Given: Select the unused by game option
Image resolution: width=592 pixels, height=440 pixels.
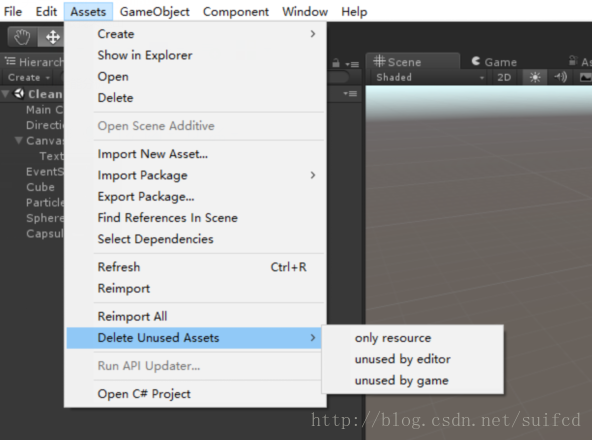Looking at the screenshot, I should 413,380.
